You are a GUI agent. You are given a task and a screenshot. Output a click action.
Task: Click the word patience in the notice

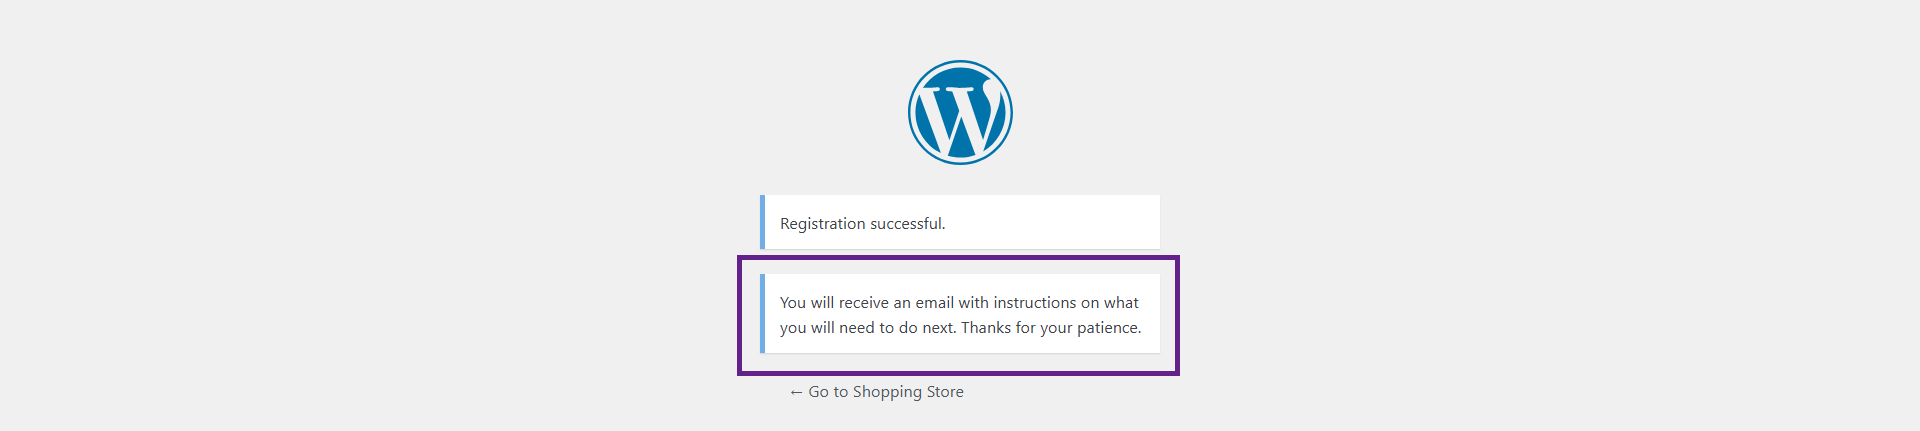pyautogui.click(x=1108, y=328)
